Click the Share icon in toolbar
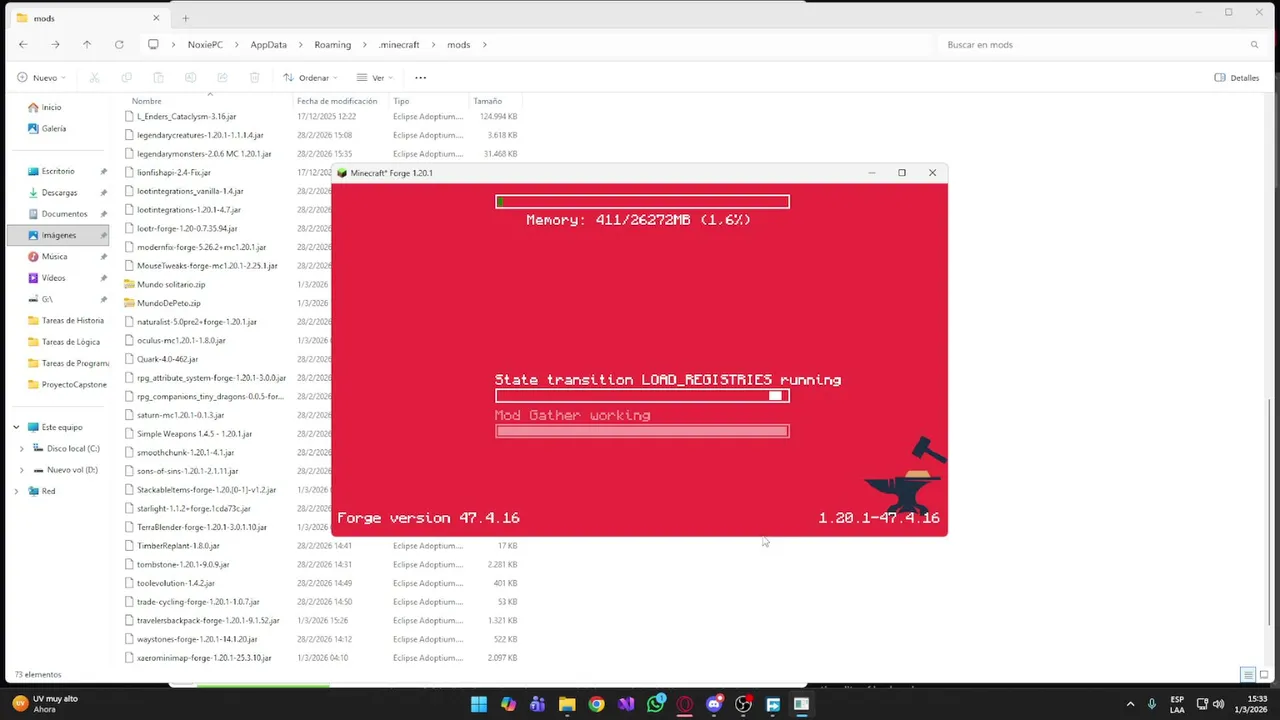1280x720 pixels. point(222,78)
